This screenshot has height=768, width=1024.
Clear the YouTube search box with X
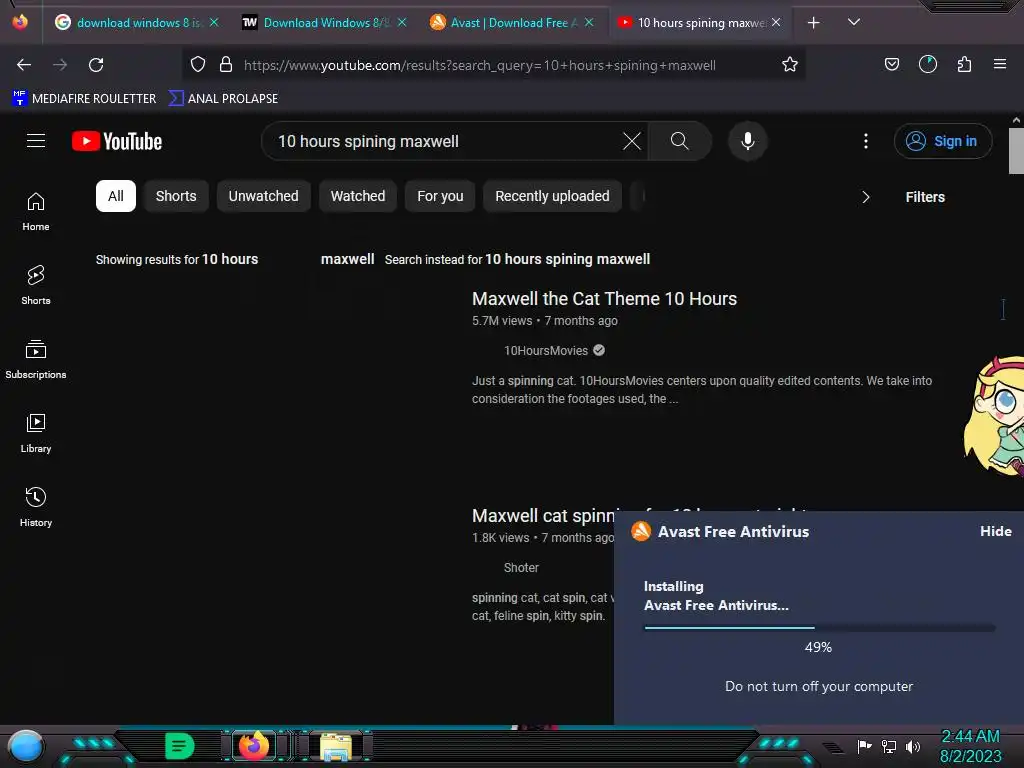(632, 141)
